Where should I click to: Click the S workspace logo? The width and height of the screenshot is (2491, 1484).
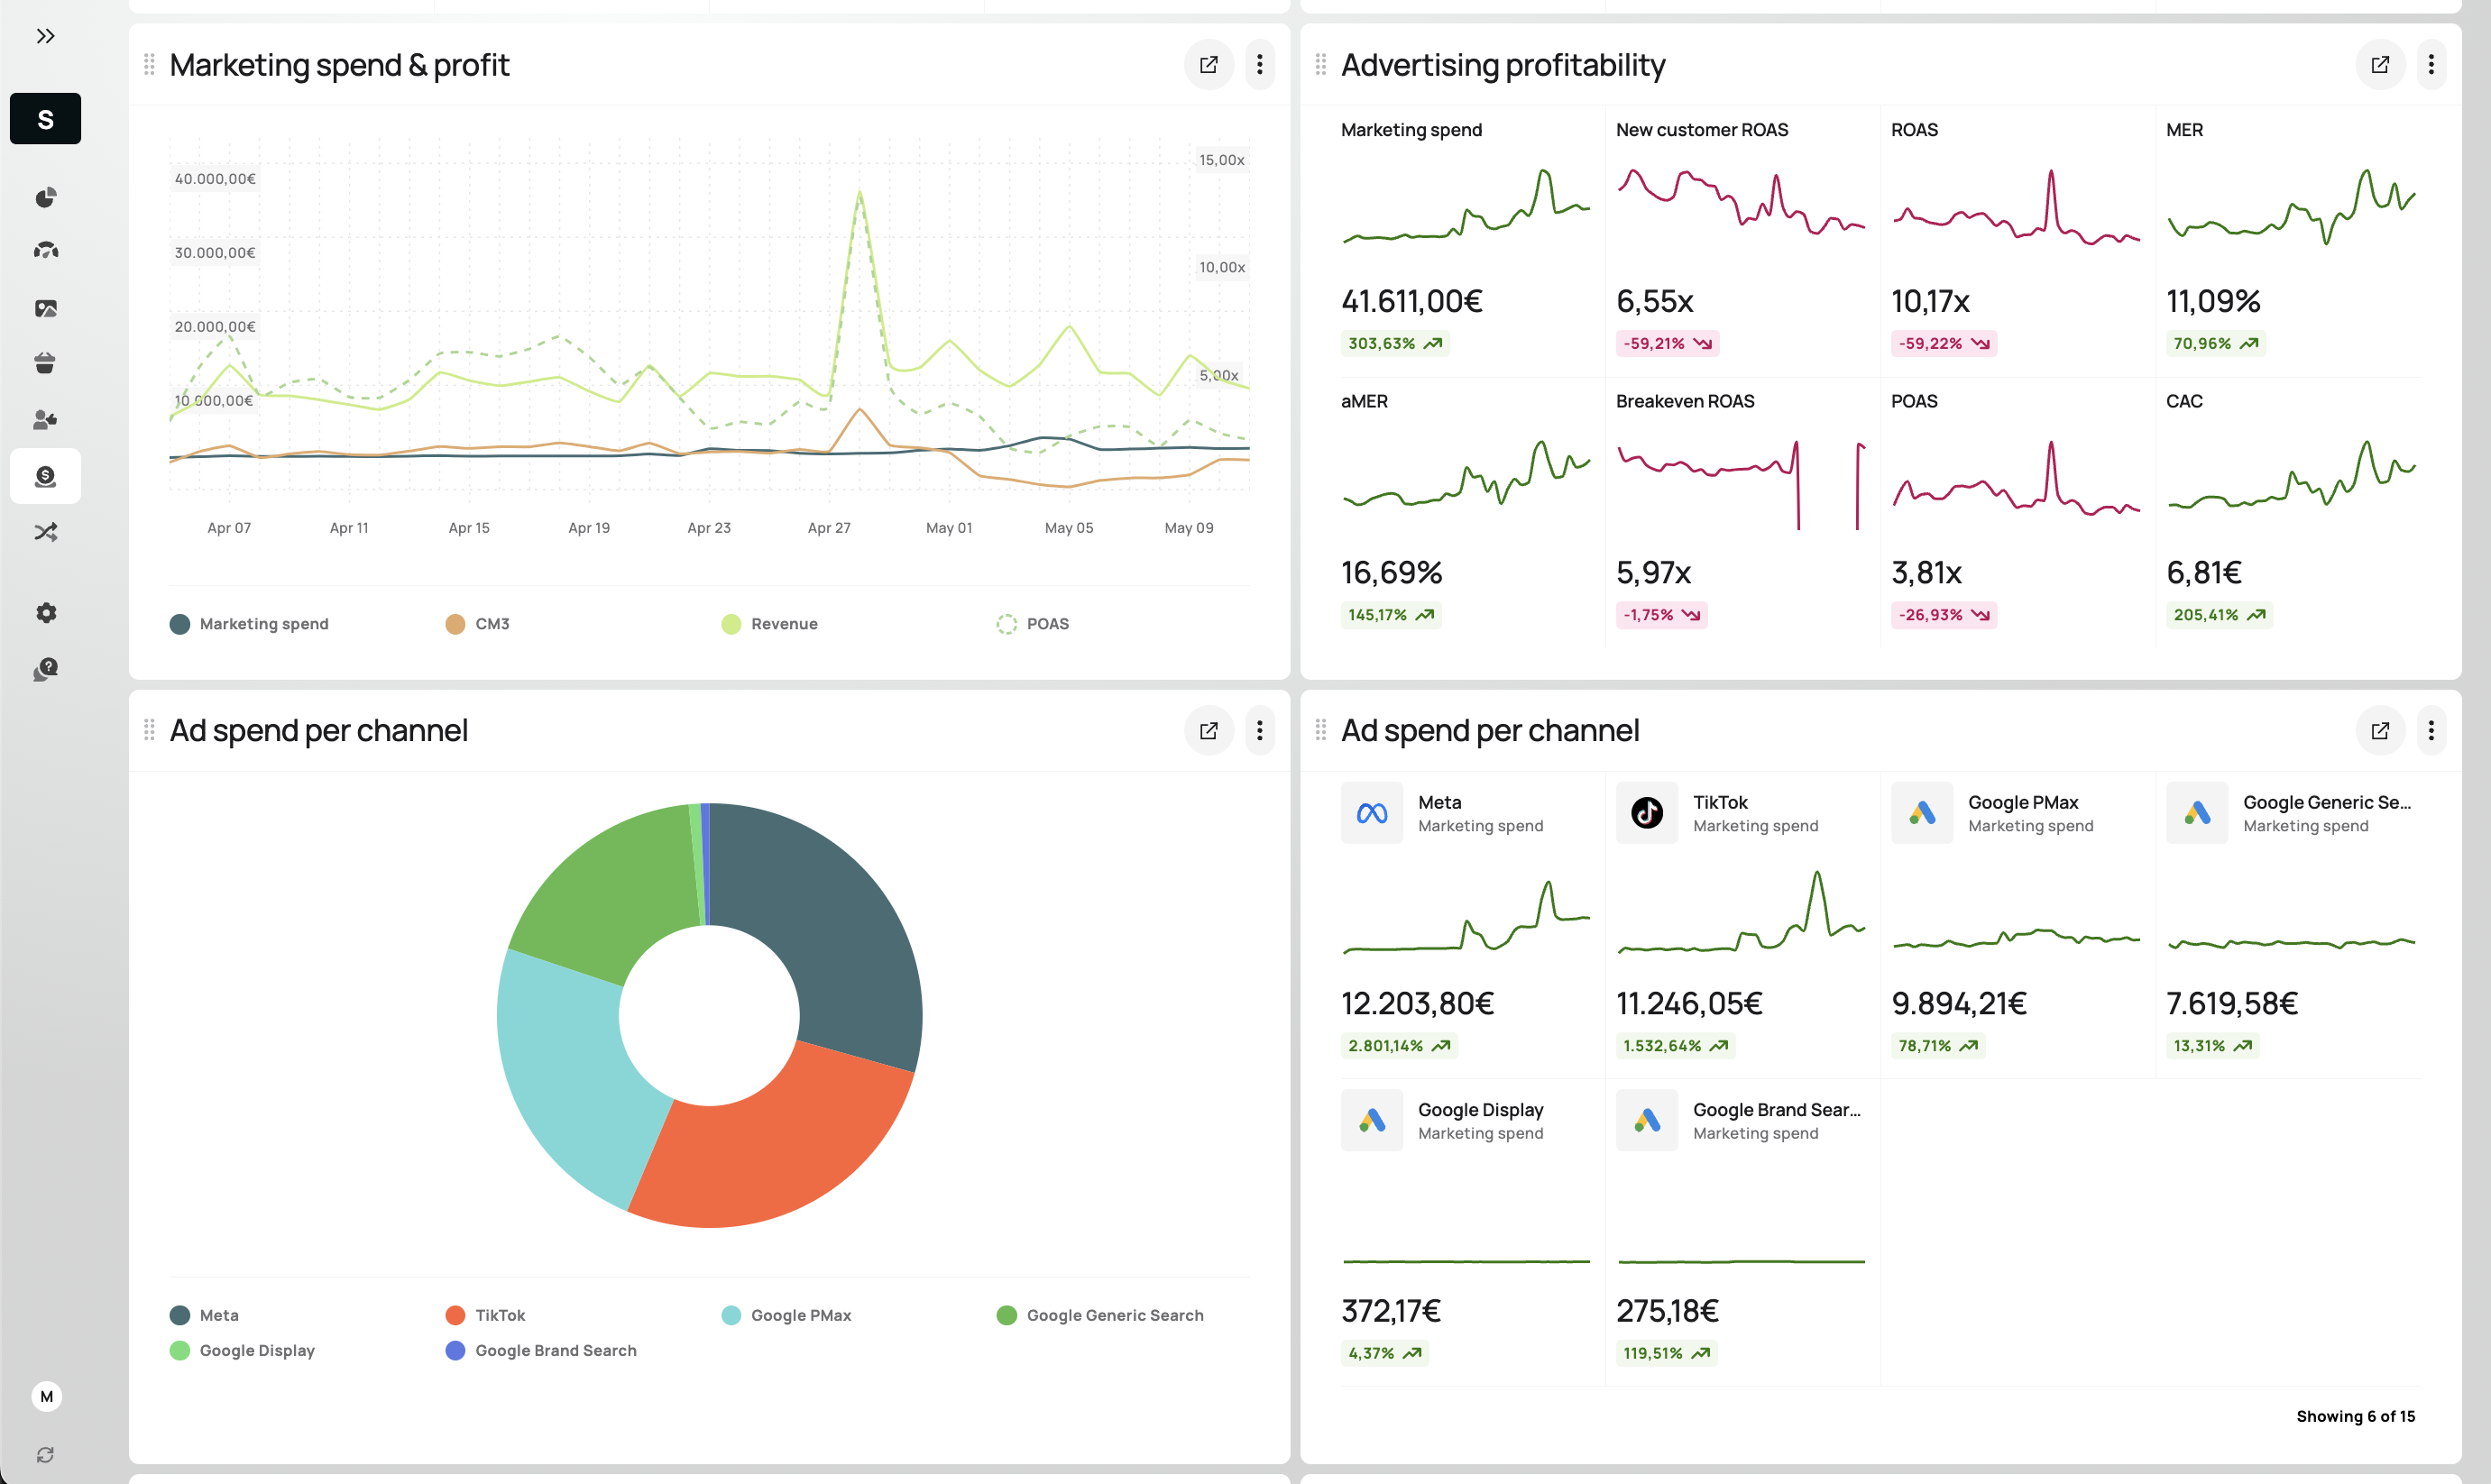(x=45, y=119)
